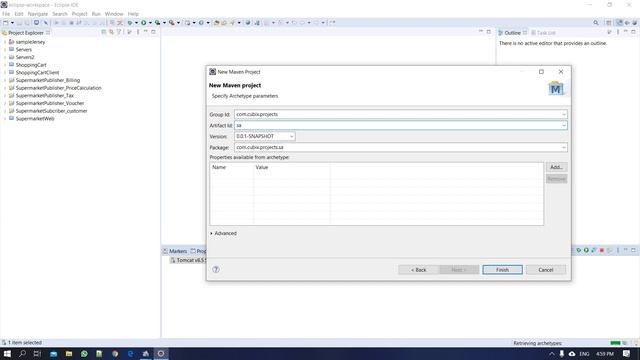This screenshot has width=640, height=360.
Task: Click the Value column header in properties table
Action: pyautogui.click(x=291, y=167)
